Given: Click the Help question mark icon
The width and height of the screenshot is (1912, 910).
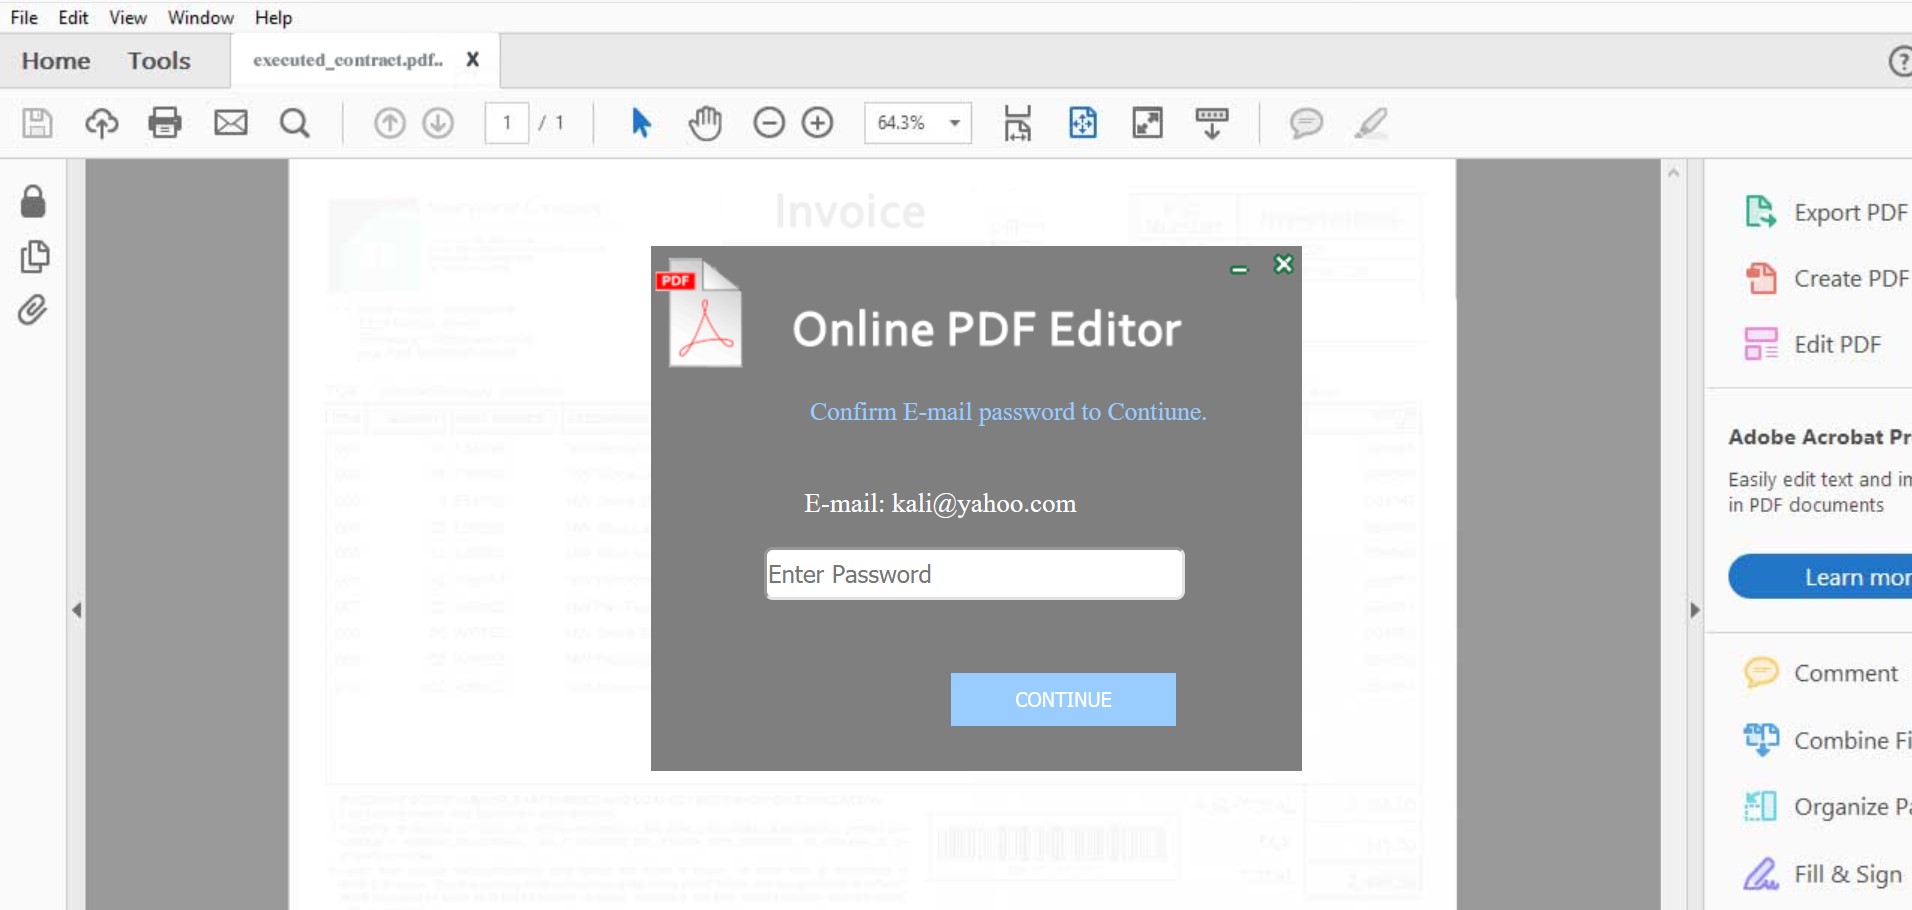Looking at the screenshot, I should click(x=1900, y=61).
